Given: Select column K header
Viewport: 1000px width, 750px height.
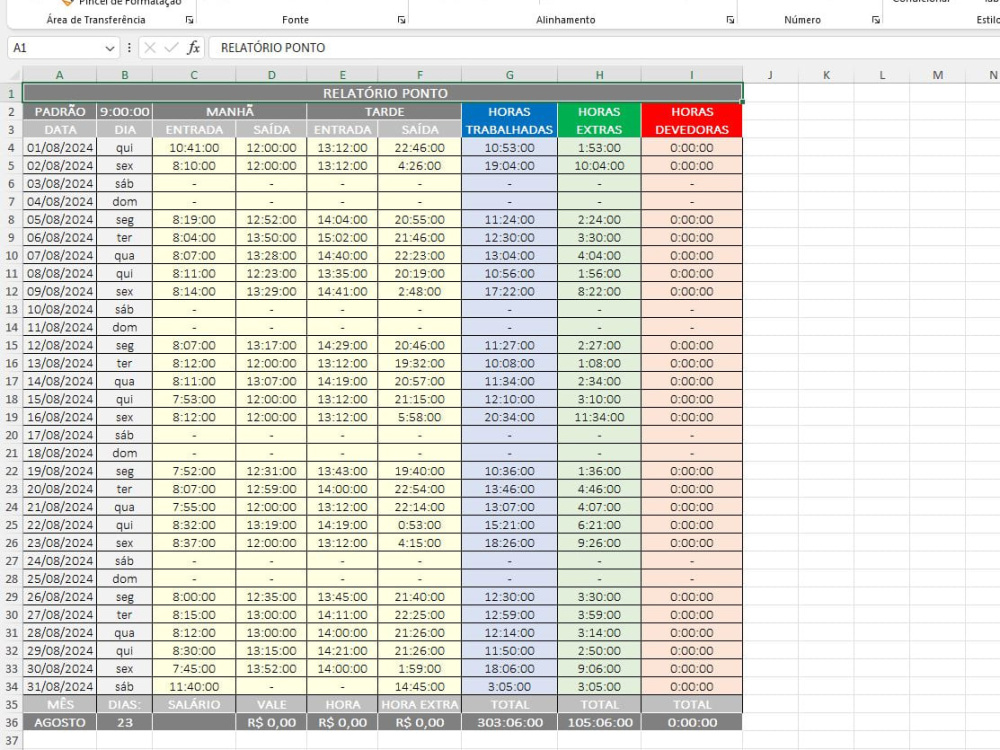Looking at the screenshot, I should tap(826, 75).
